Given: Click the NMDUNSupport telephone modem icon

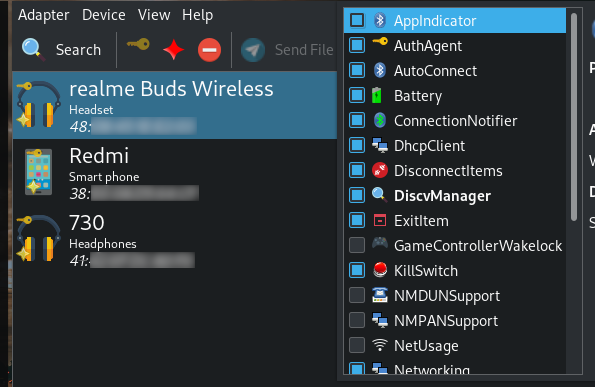Looking at the screenshot, I should pos(380,295).
